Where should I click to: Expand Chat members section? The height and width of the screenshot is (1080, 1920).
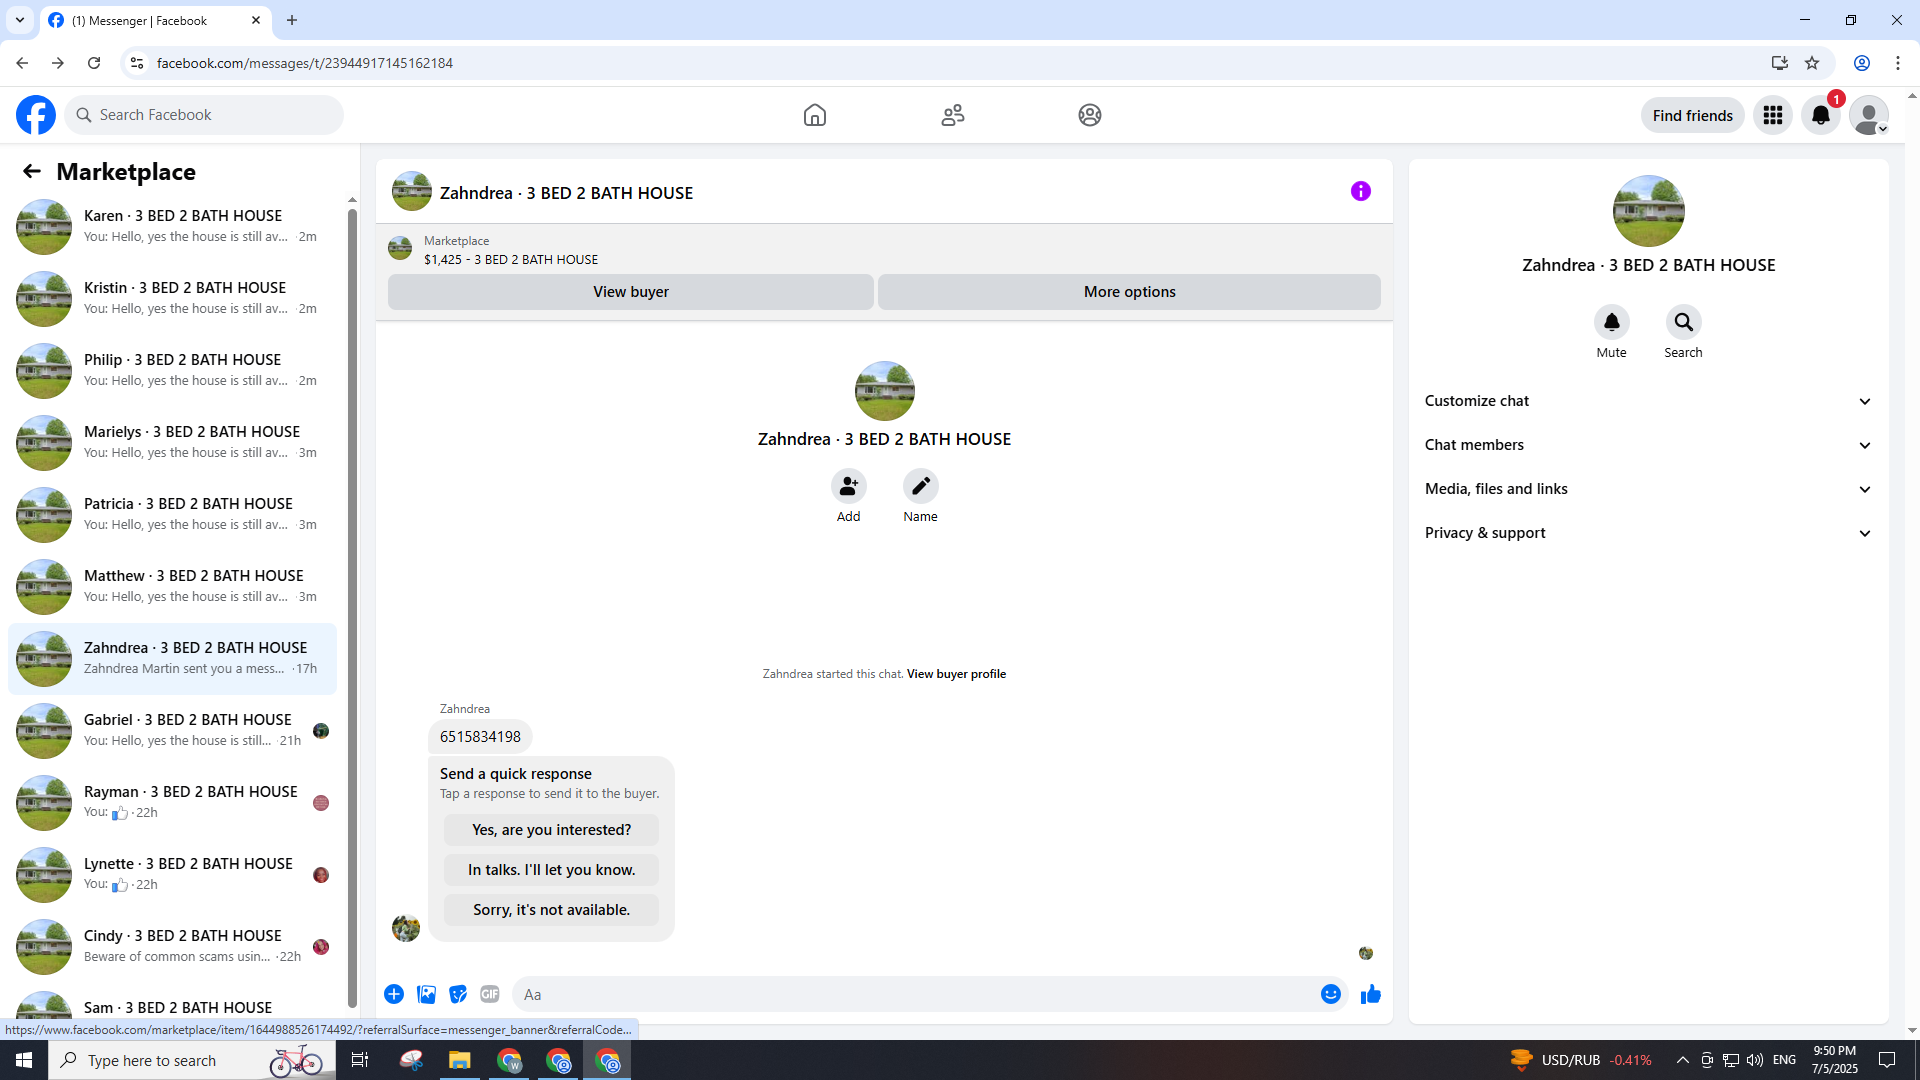point(1648,445)
